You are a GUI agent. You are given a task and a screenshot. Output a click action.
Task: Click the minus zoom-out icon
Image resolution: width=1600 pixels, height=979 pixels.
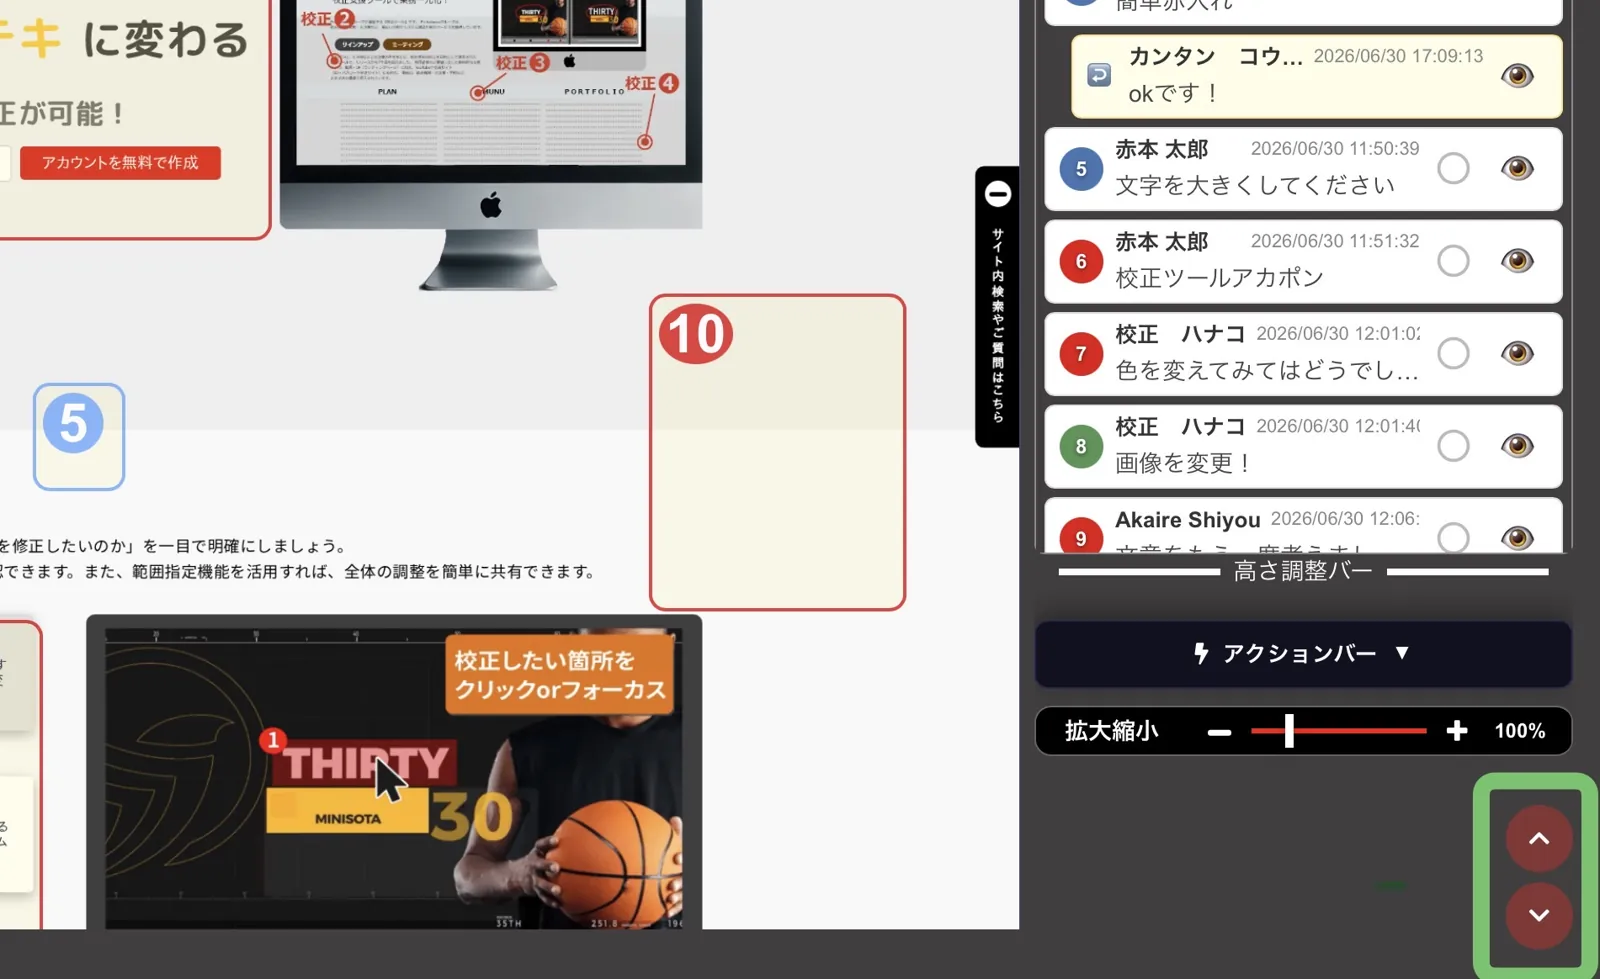click(x=1219, y=732)
